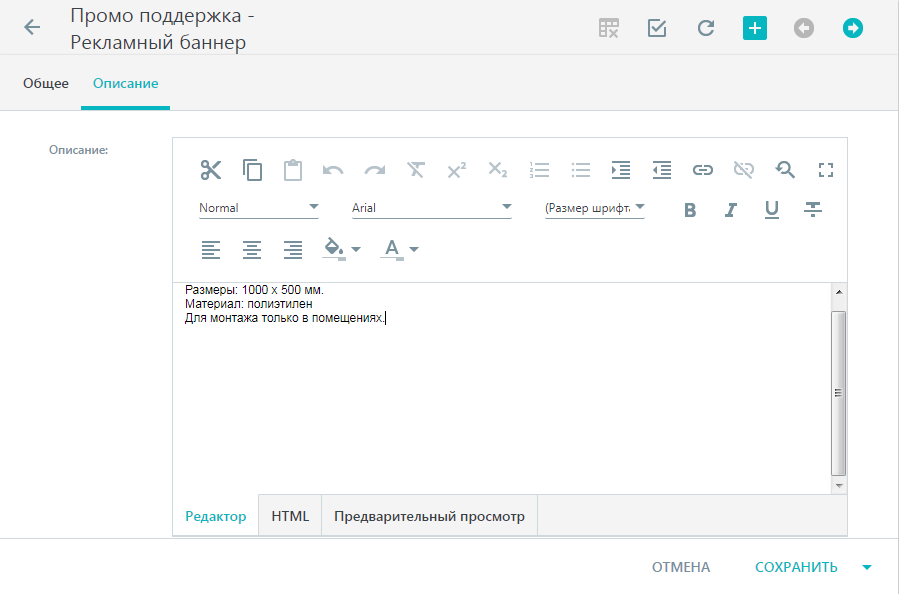Switch to the HTML tab
Screen dimensions: 899x594
[x=290, y=516]
